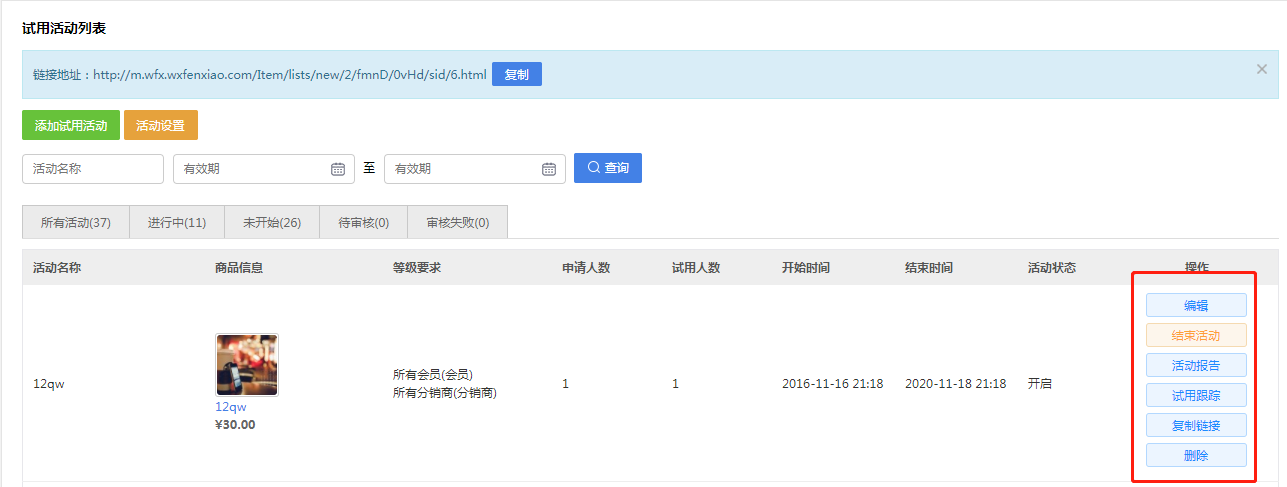Click the 12qw product thumbnail image

tap(247, 365)
